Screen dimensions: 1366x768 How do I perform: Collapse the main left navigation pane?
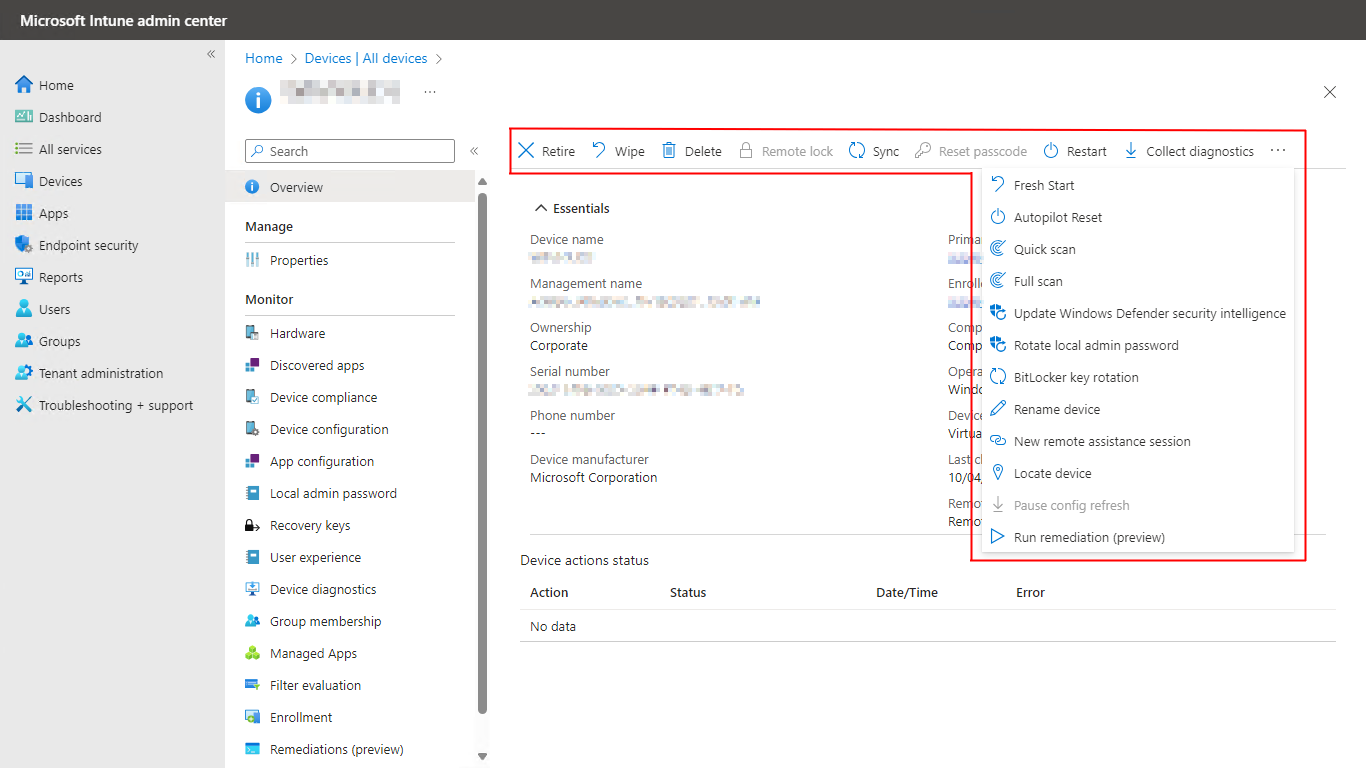pyautogui.click(x=211, y=54)
